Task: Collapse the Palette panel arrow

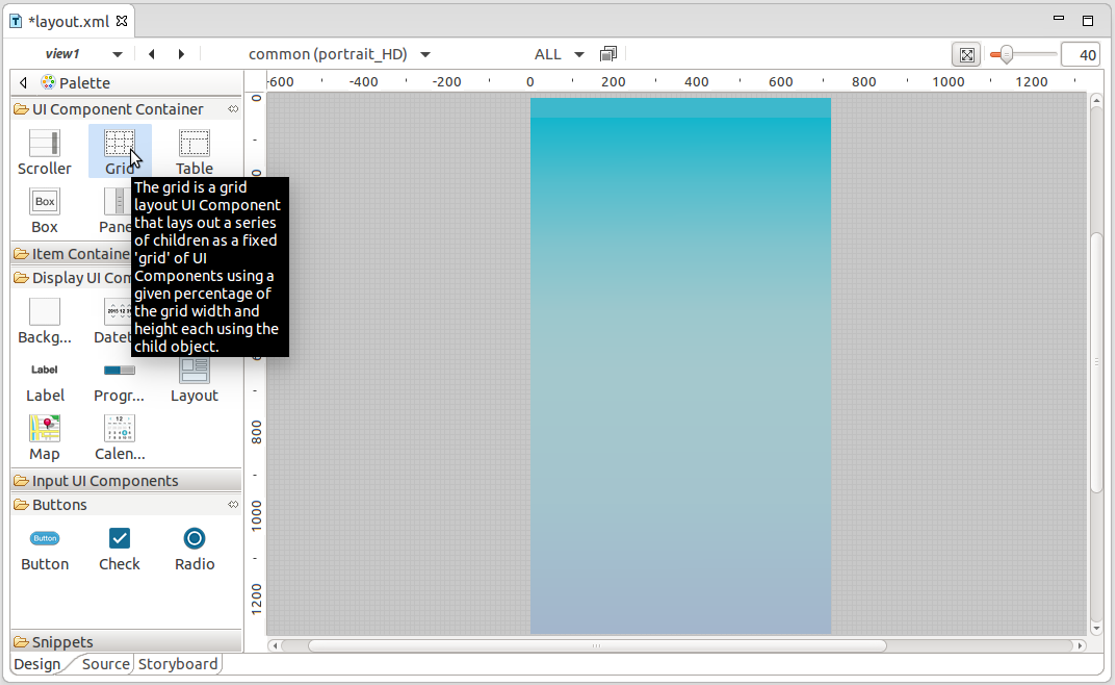Action: coord(24,83)
